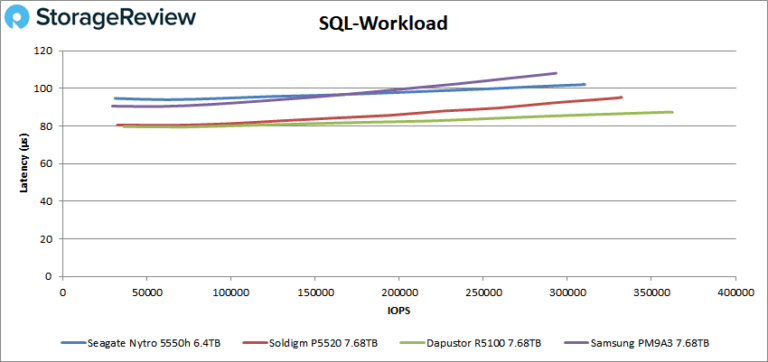Screen dimensions: 768x362
Task: Click the 200000 tick on IOPS axis
Action: [399, 292]
